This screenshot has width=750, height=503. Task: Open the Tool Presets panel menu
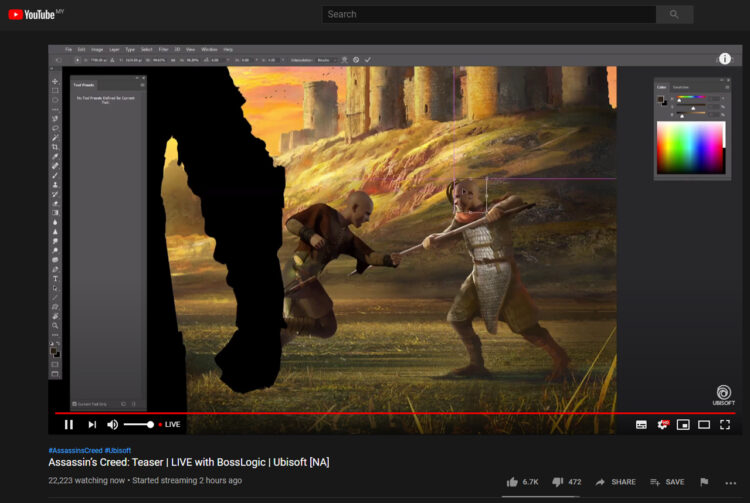142,85
